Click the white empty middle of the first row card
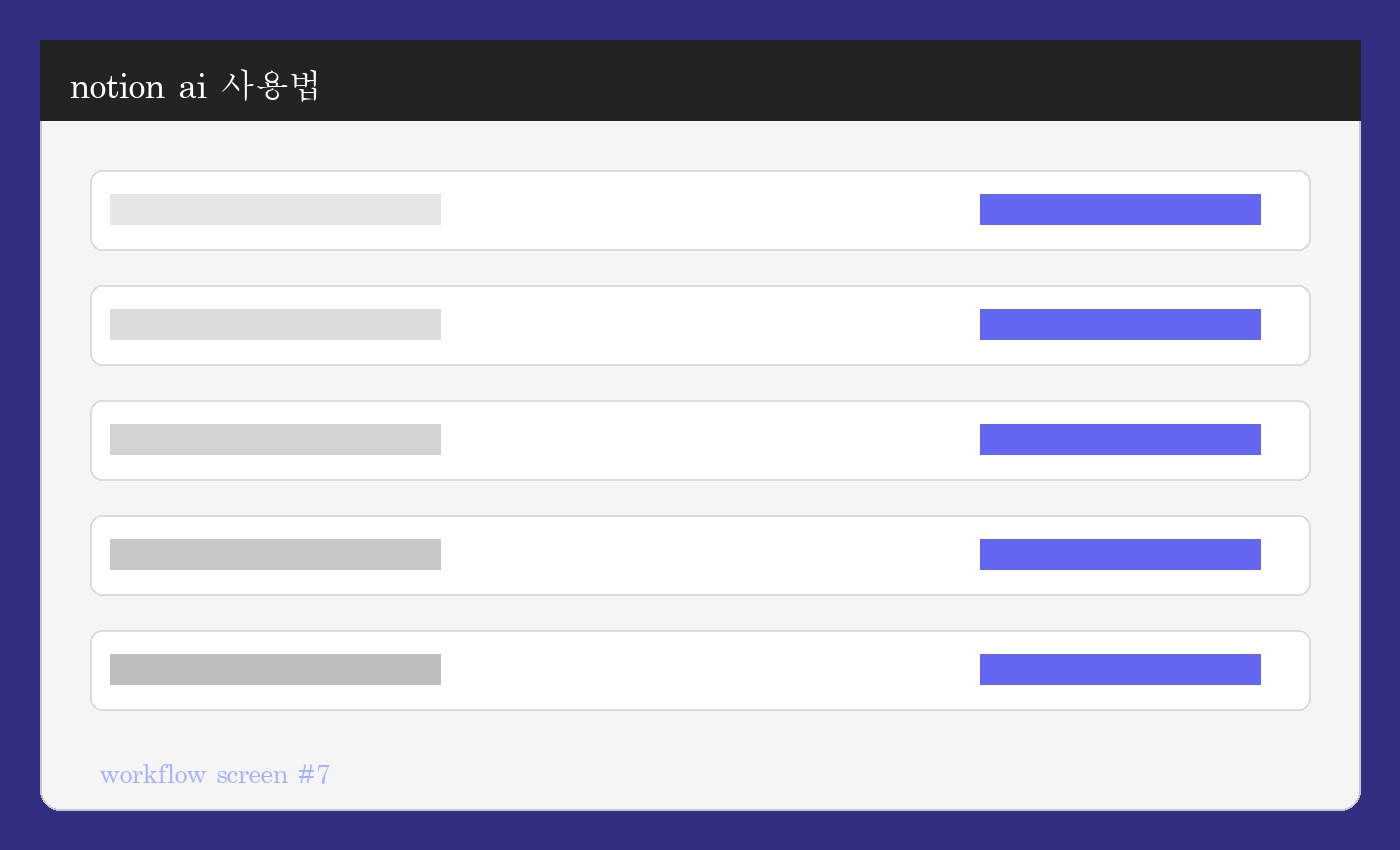Screen dimensions: 1400x850 pyautogui.click(x=710, y=210)
